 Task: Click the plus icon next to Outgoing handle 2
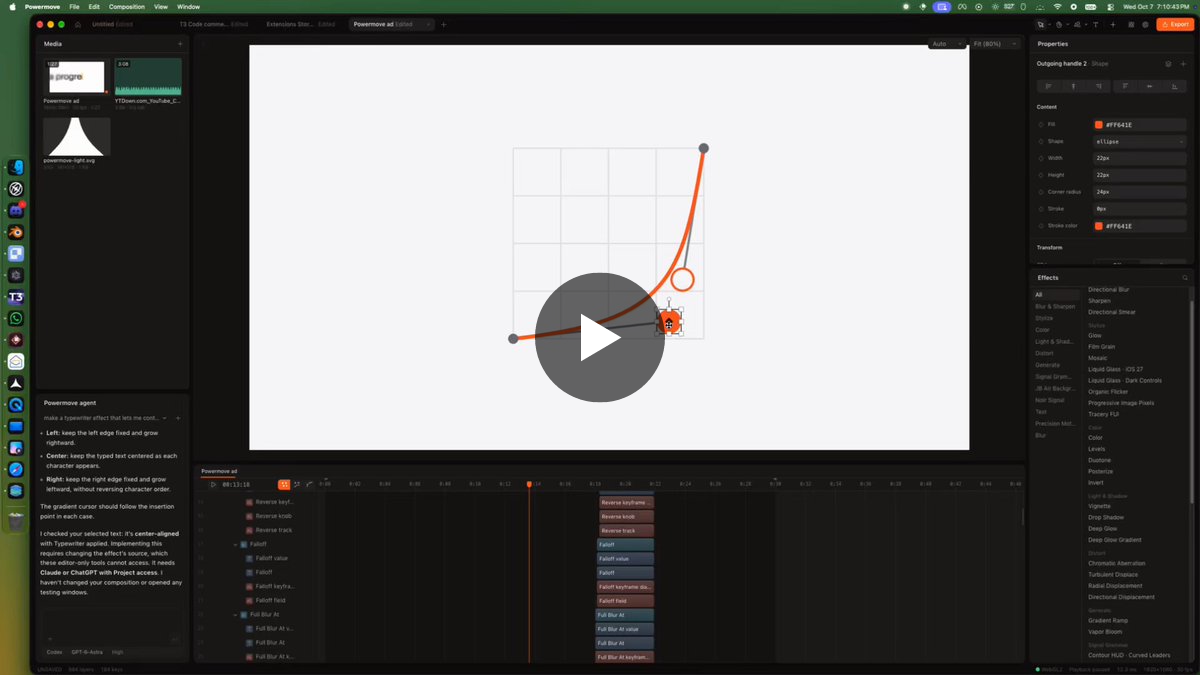pyautogui.click(x=1183, y=64)
